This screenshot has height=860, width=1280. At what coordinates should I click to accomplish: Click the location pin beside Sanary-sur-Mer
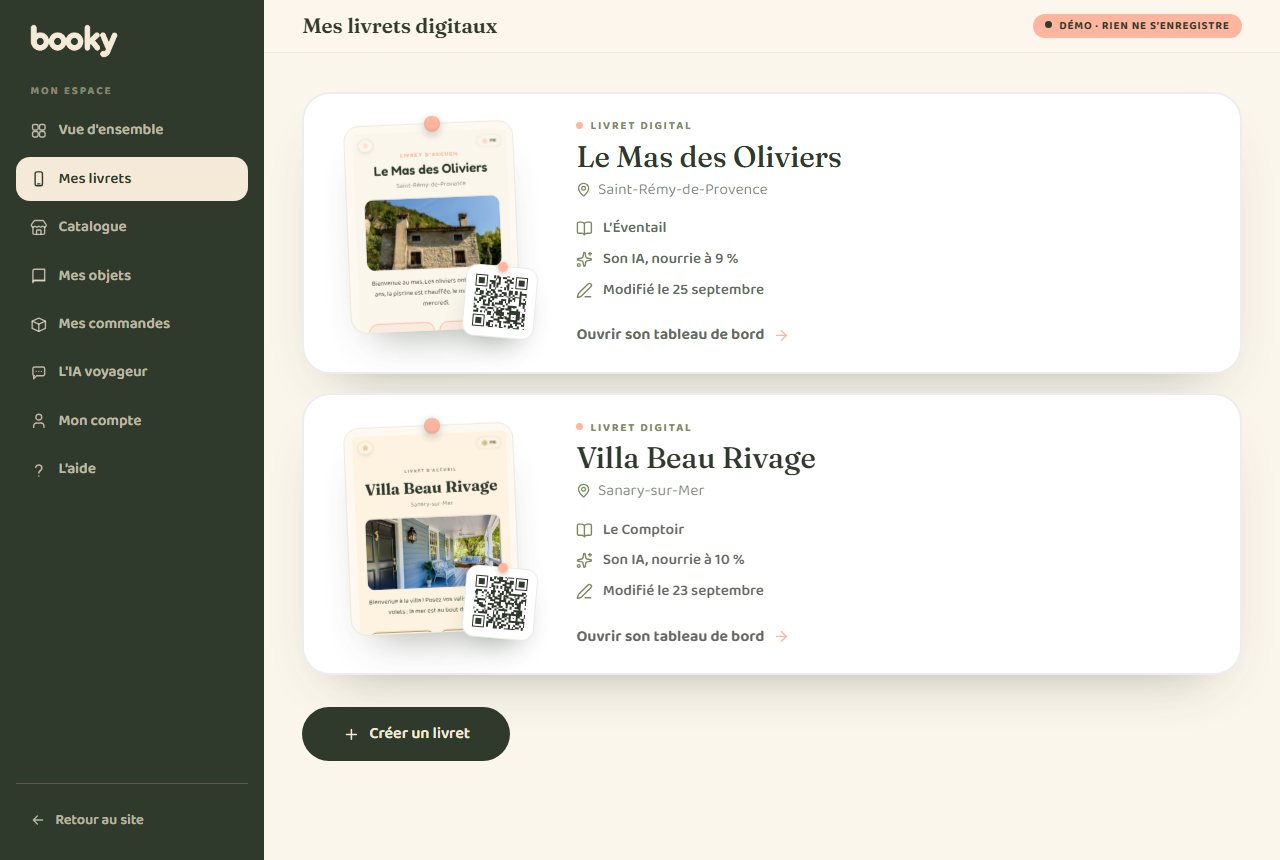[584, 491]
